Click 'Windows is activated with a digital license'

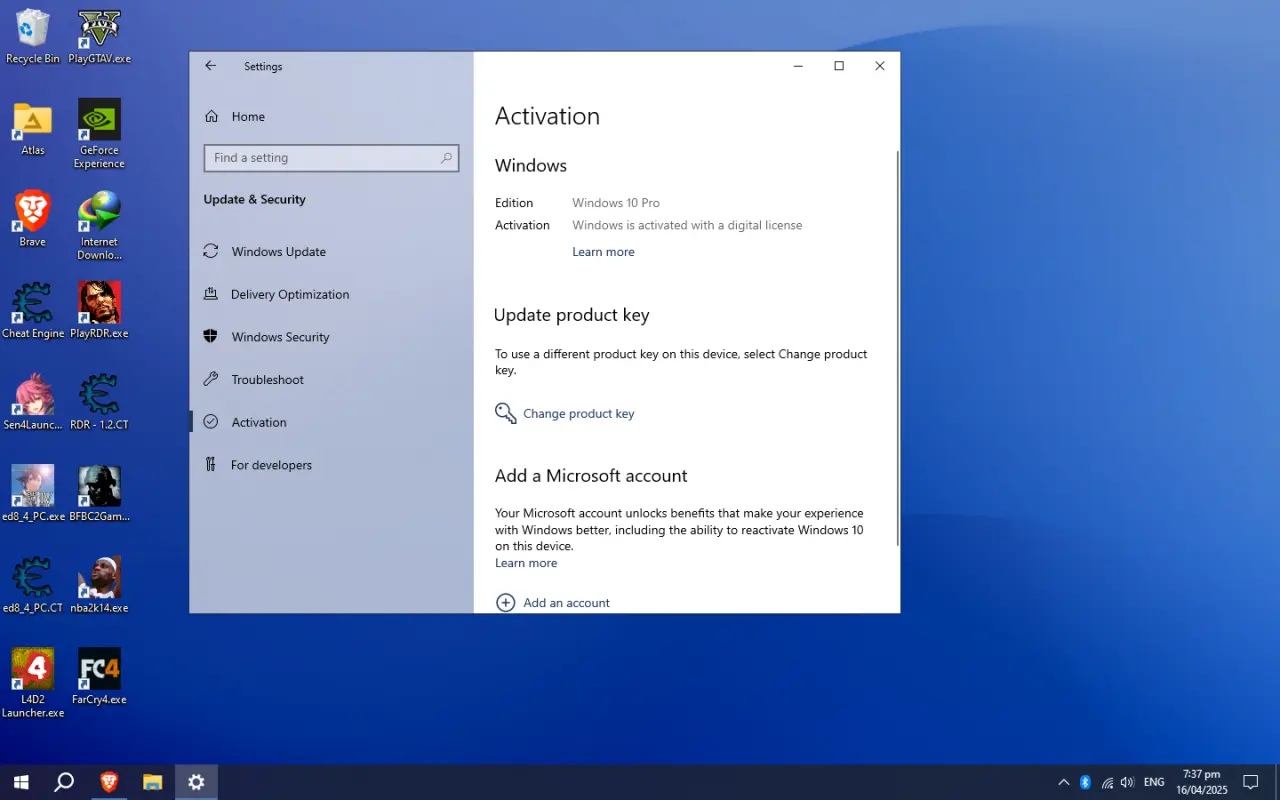687,225
